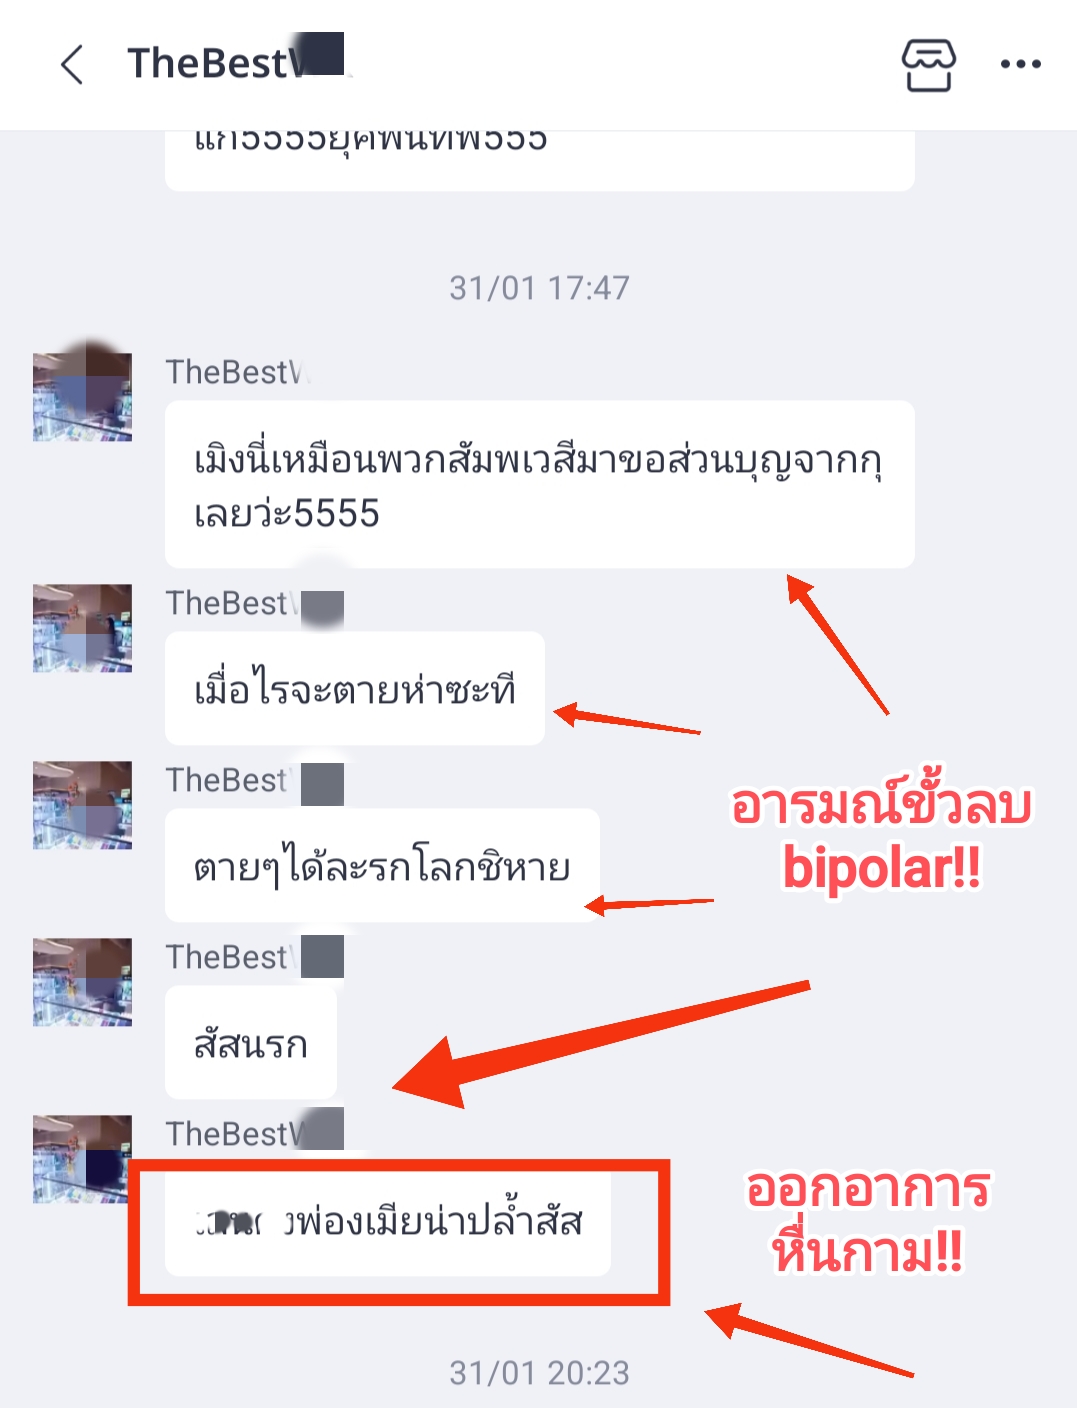Tap the 31/01 17:47 timestamp
Screen dimensions: 1077x1408
(x=540, y=288)
